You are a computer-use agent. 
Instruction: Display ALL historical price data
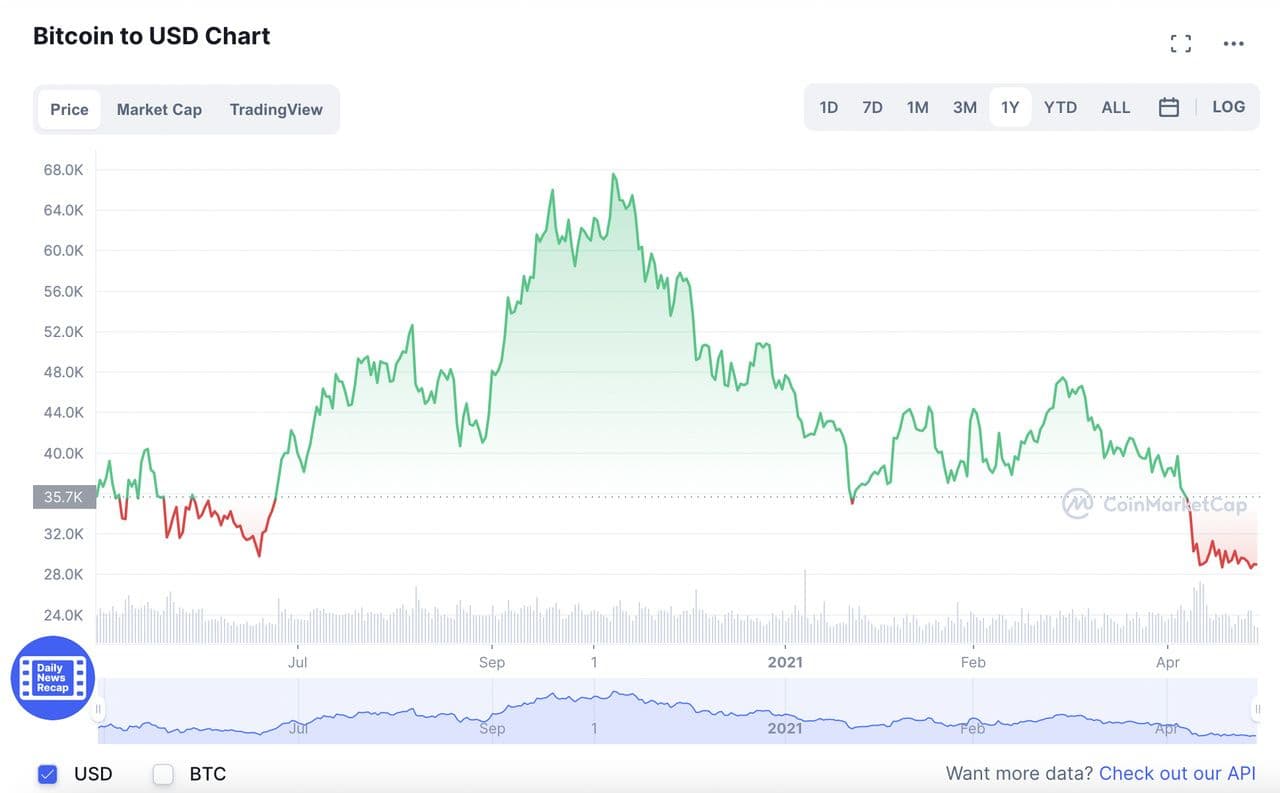1115,107
